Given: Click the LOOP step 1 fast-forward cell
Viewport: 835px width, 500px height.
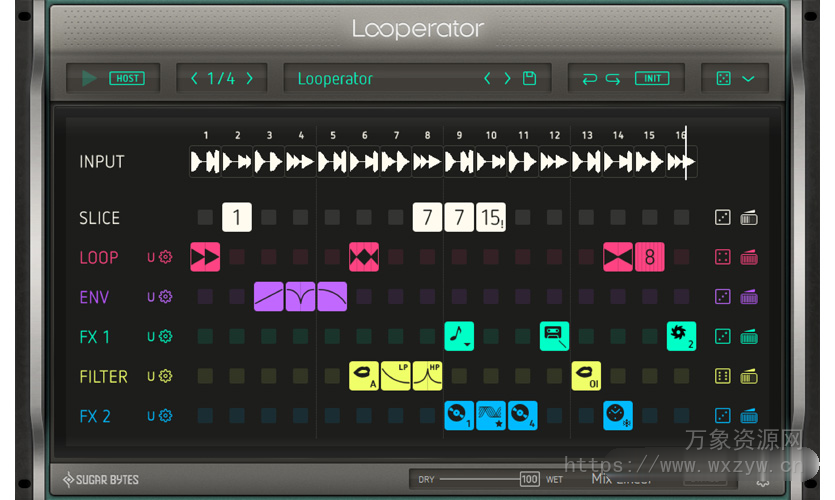Looking at the screenshot, I should (205, 257).
